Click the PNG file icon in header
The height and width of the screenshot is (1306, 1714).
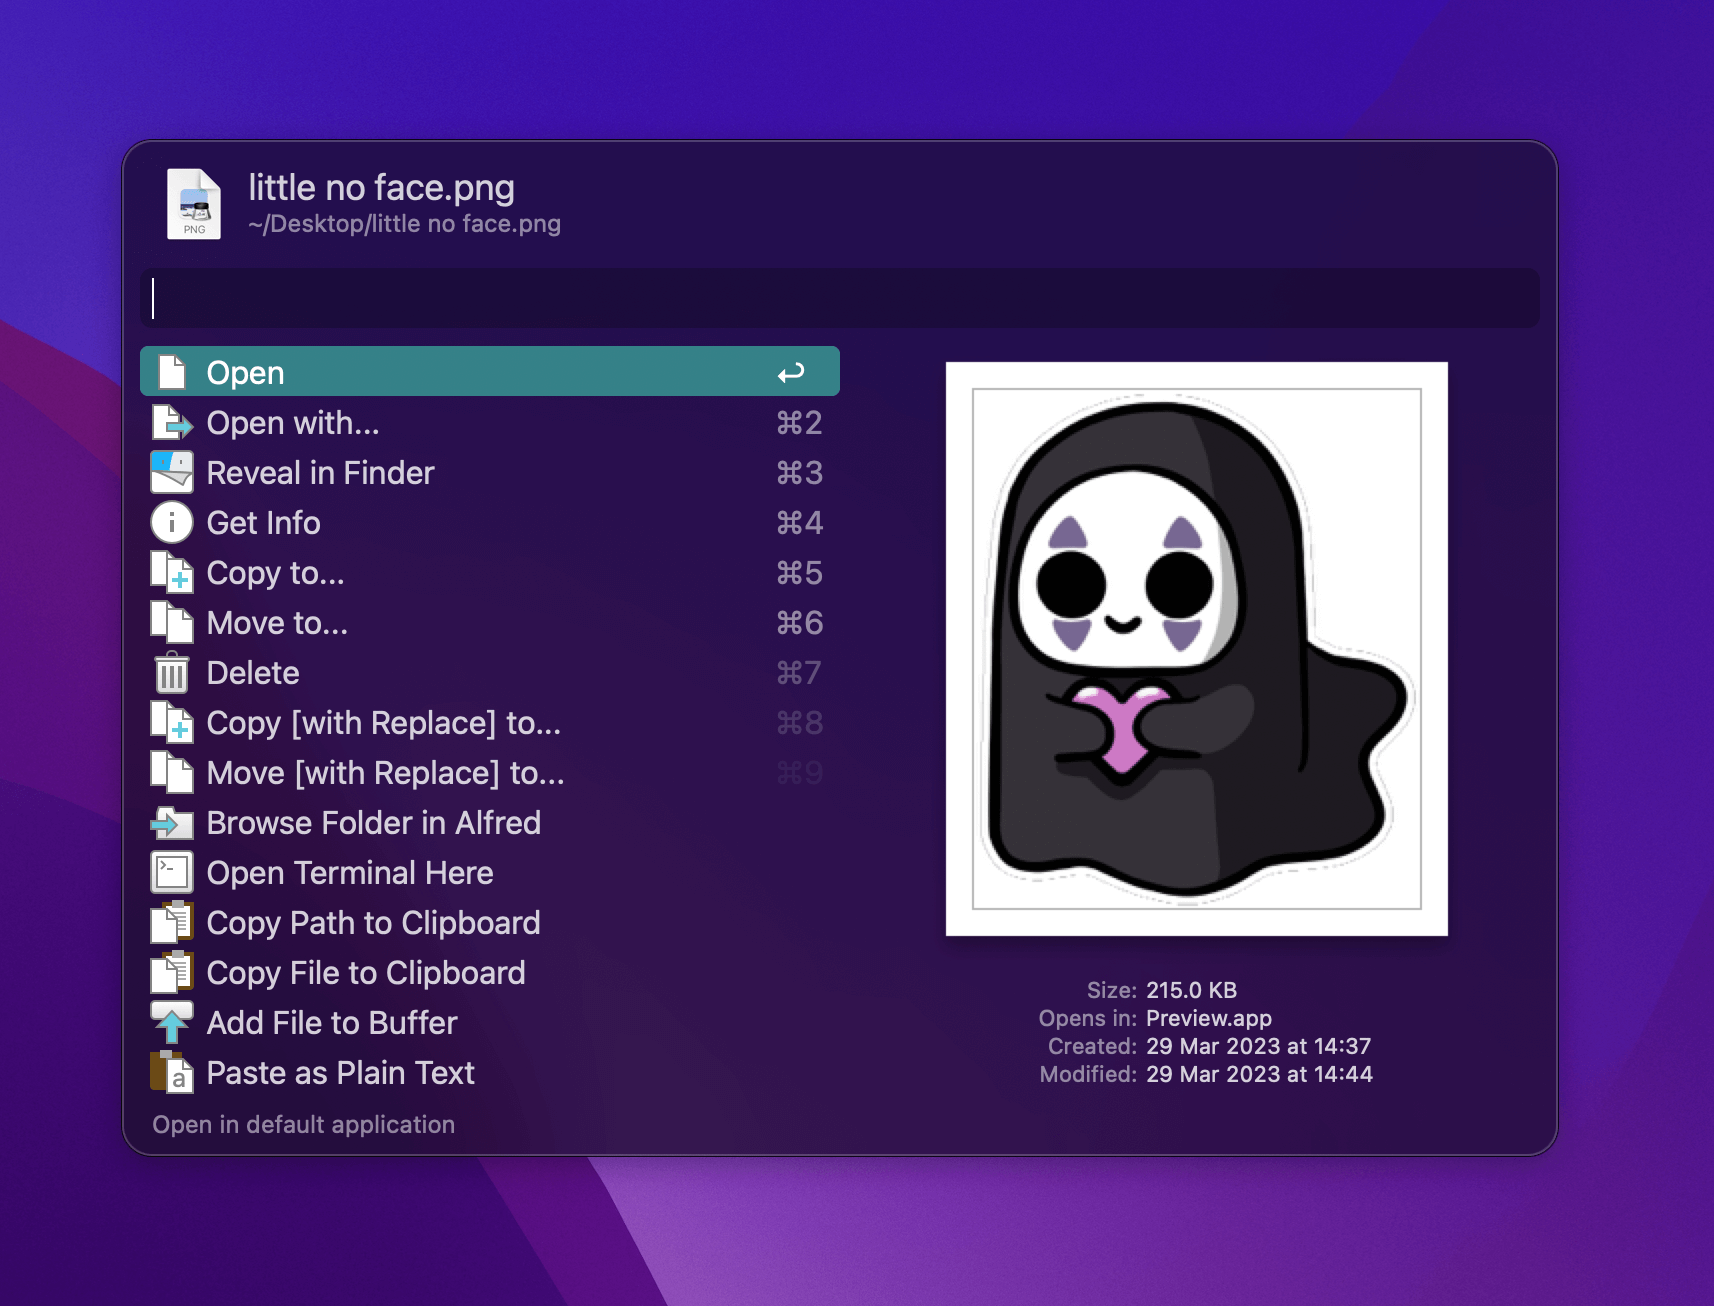pyautogui.click(x=193, y=204)
